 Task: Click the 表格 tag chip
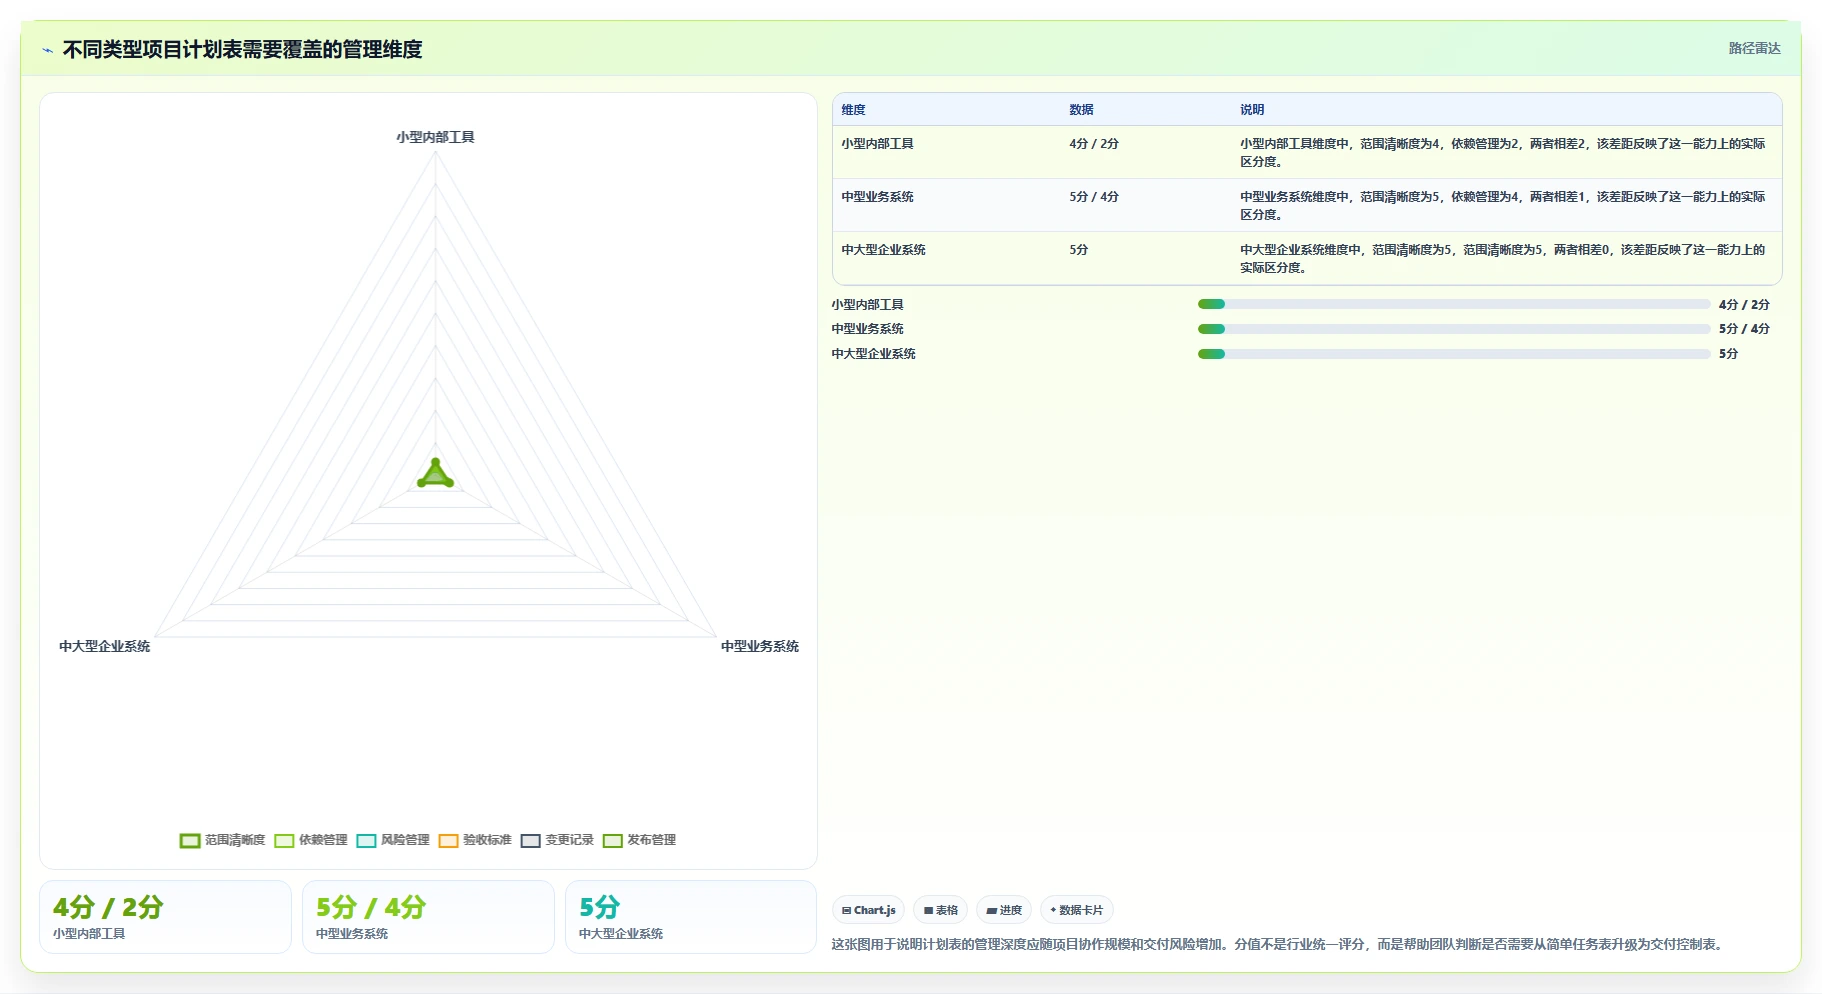pyautogui.click(x=940, y=910)
